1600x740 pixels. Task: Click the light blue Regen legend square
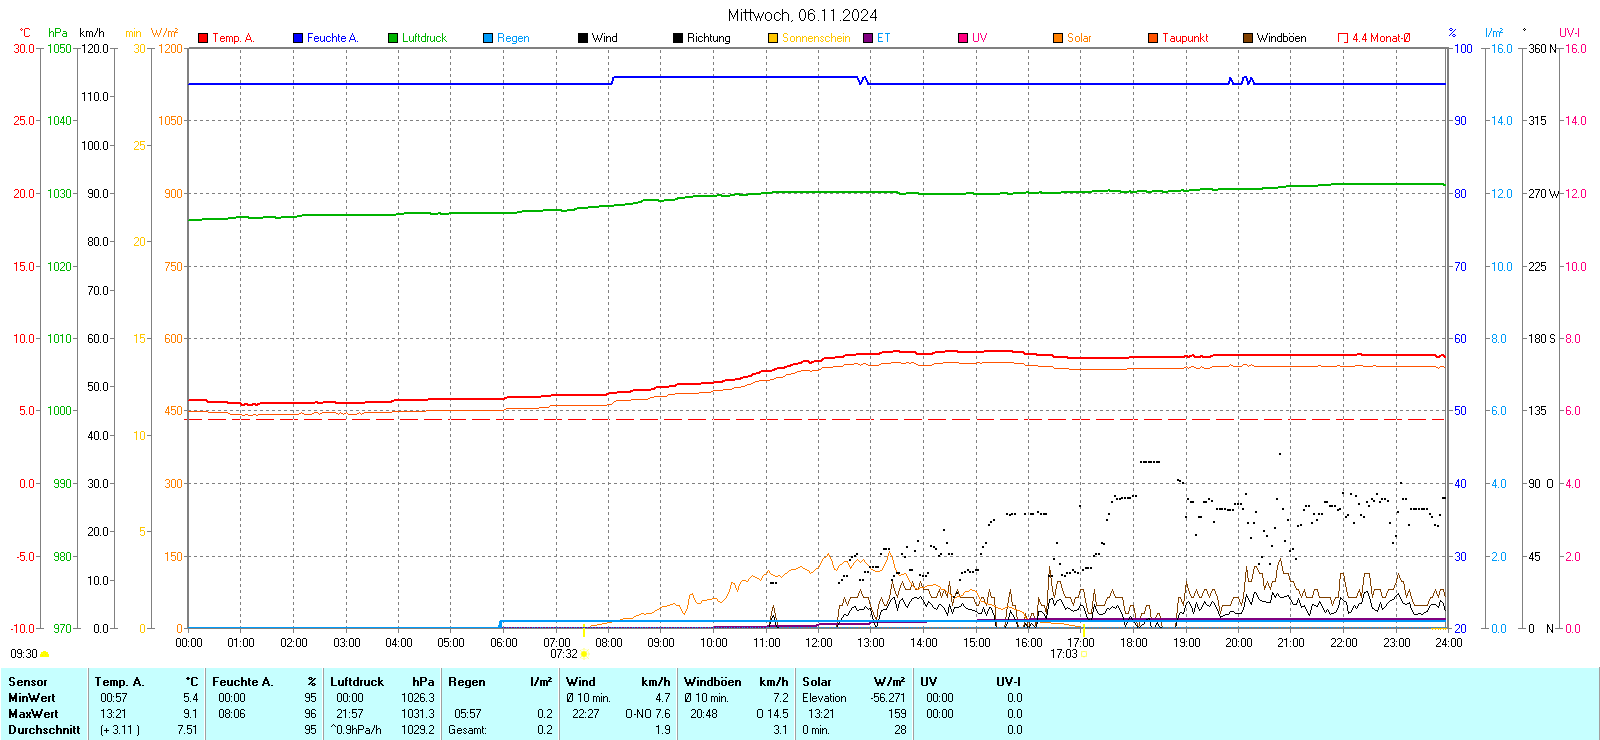(488, 38)
